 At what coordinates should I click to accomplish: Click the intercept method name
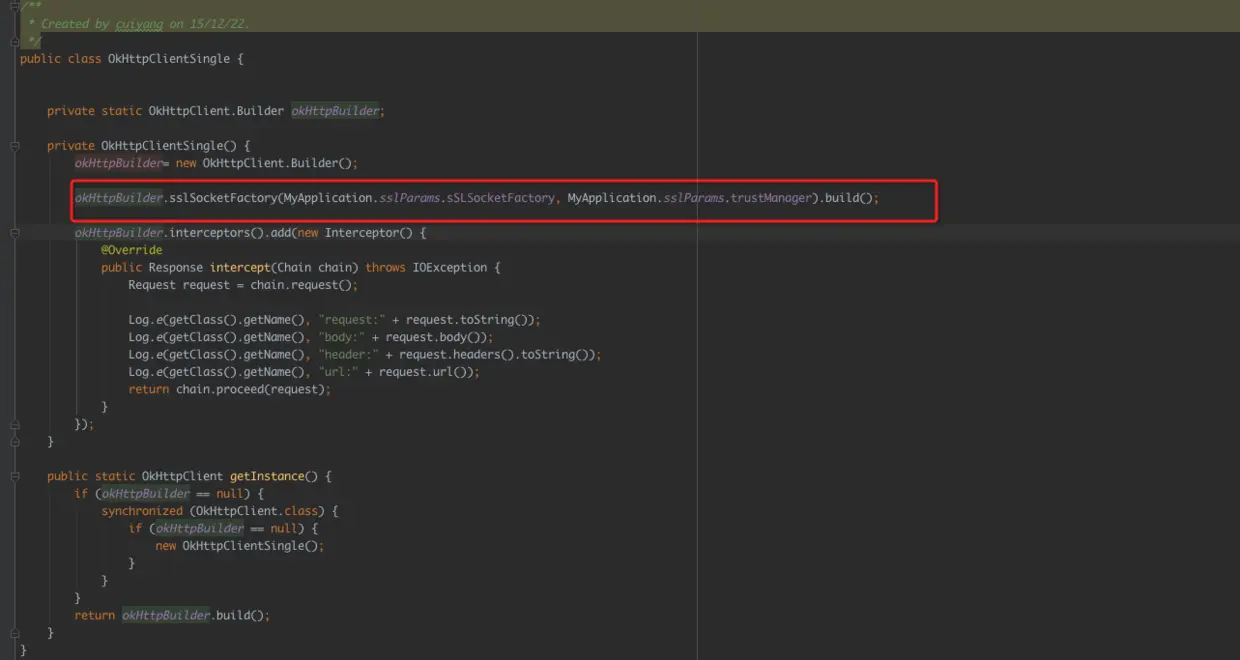point(240,268)
